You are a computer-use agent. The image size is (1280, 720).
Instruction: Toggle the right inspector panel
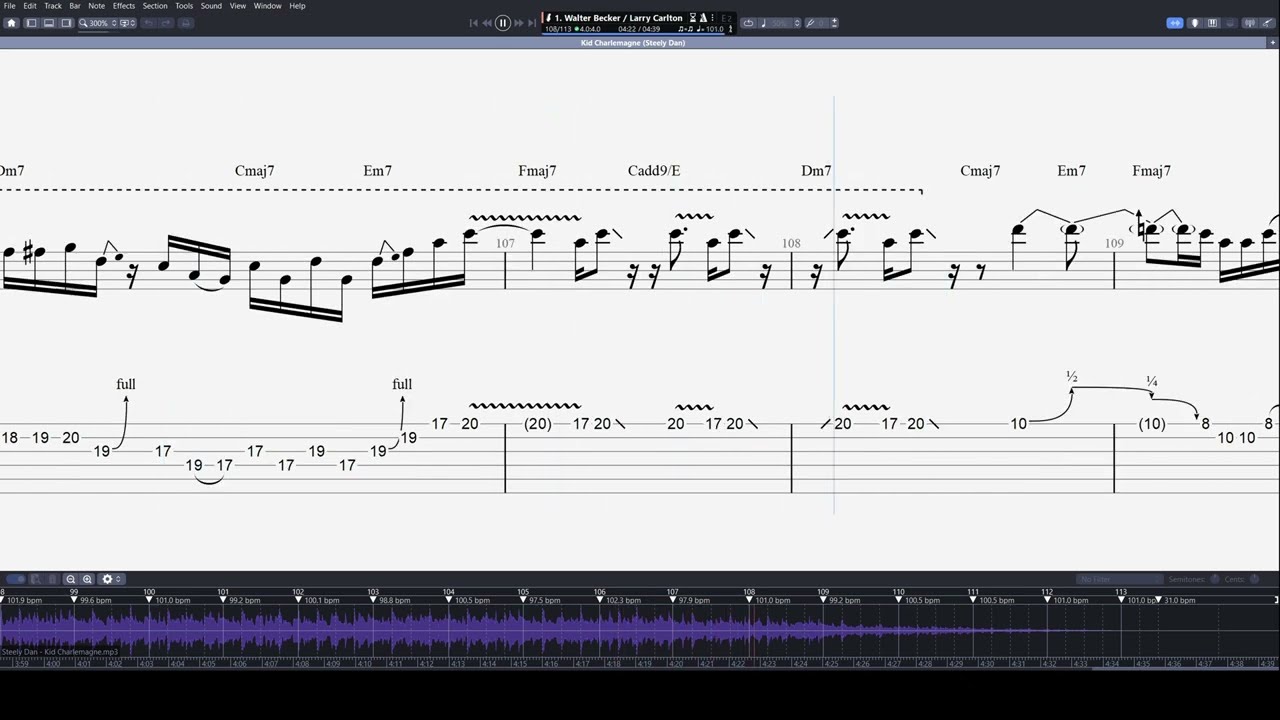click(x=66, y=23)
